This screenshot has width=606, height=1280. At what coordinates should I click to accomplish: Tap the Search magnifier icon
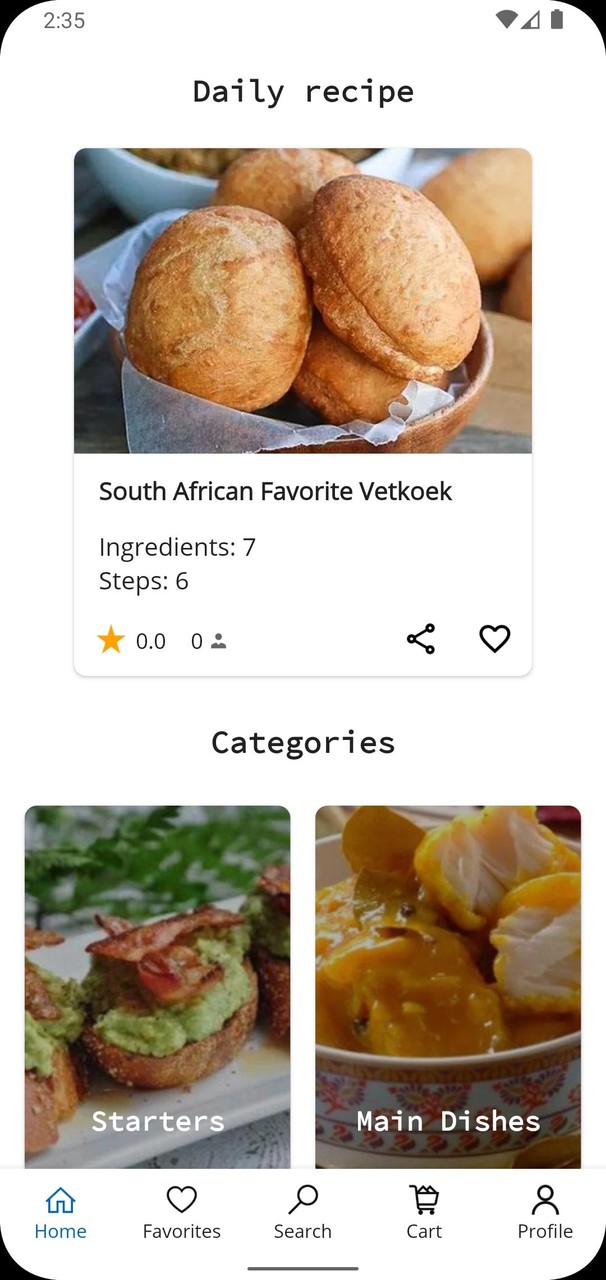(303, 1199)
